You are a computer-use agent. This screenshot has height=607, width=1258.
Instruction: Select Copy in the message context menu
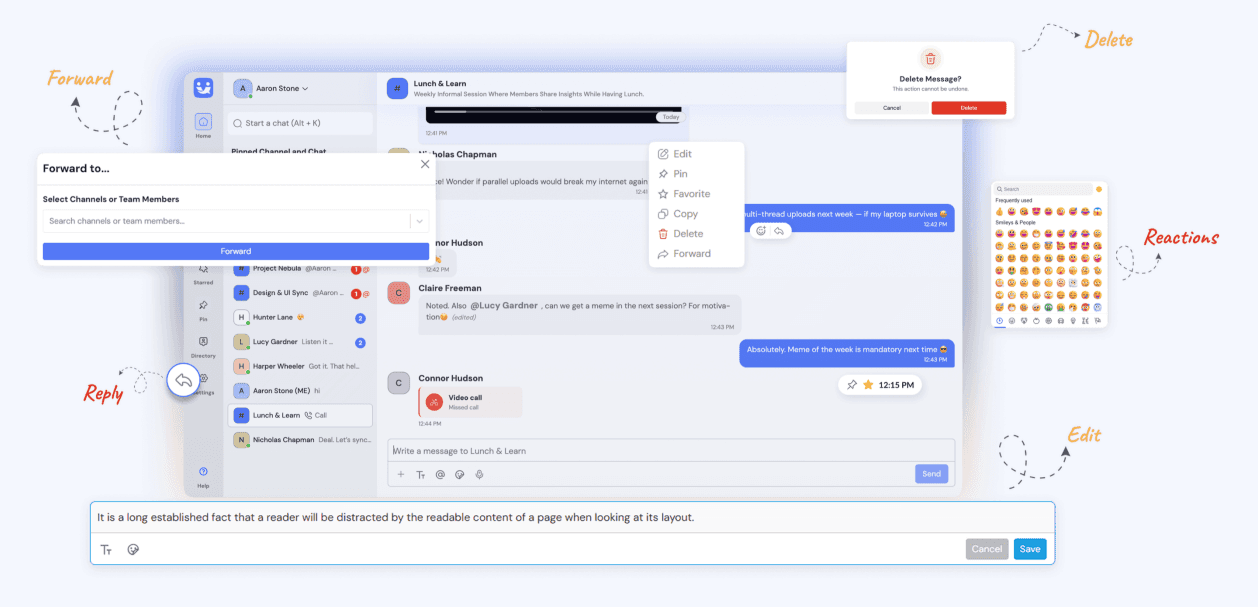pyautogui.click(x=685, y=214)
